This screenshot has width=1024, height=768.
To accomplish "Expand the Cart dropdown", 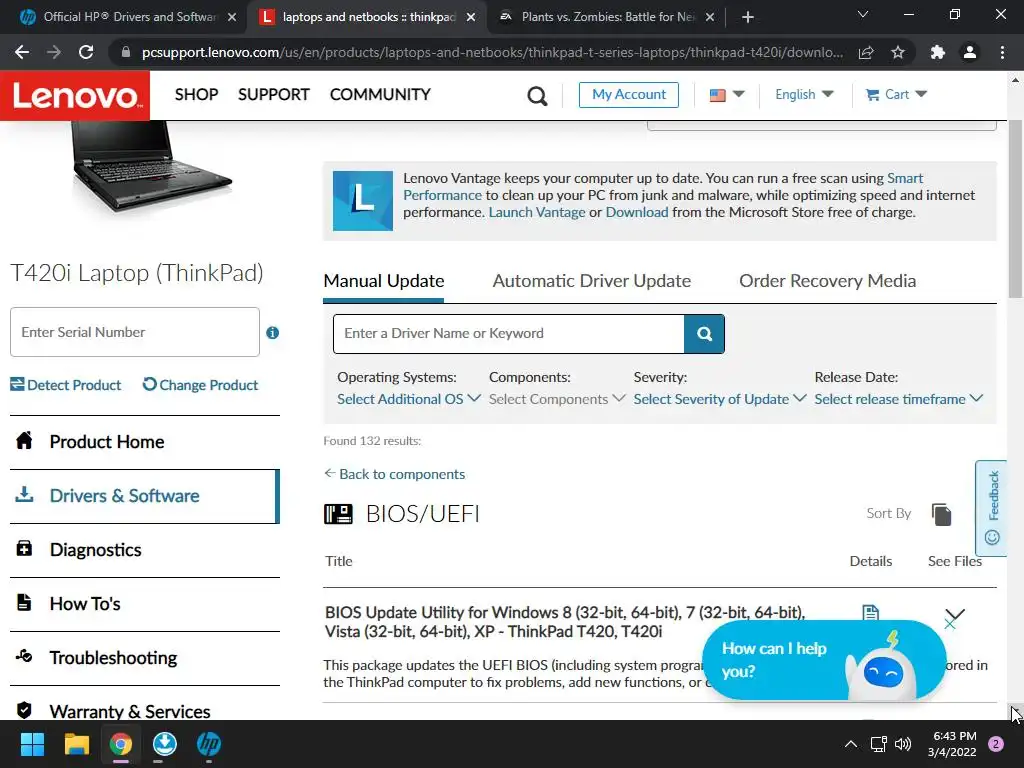I will point(896,95).
